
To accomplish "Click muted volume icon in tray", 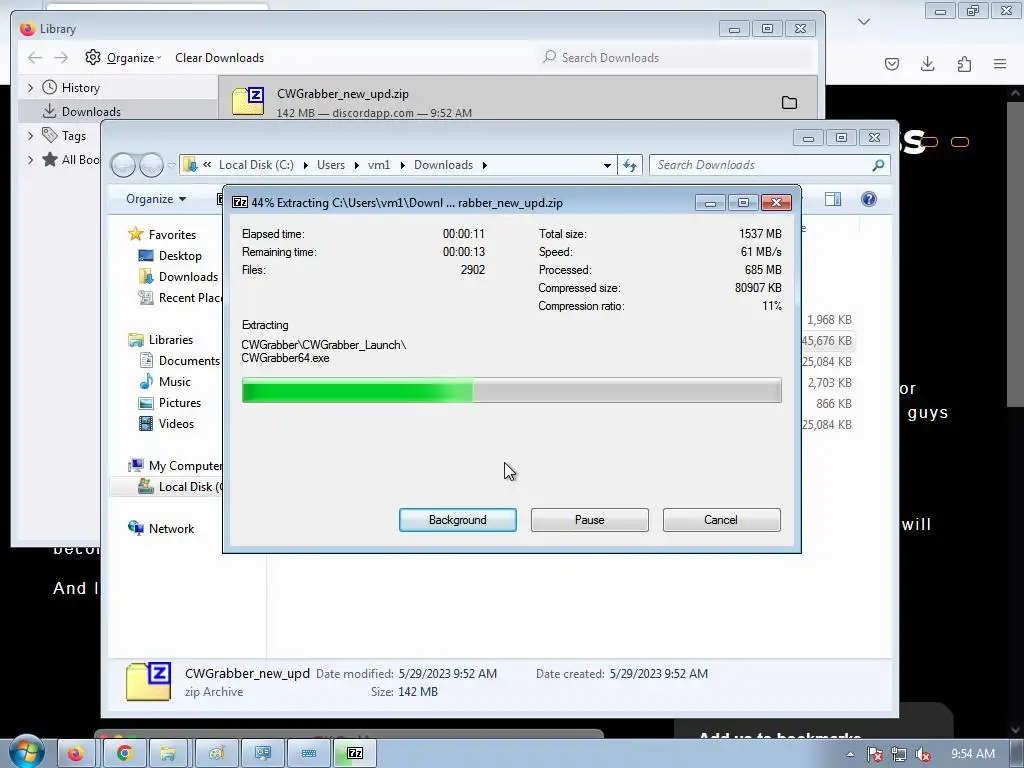I will pyautogui.click(x=923, y=754).
